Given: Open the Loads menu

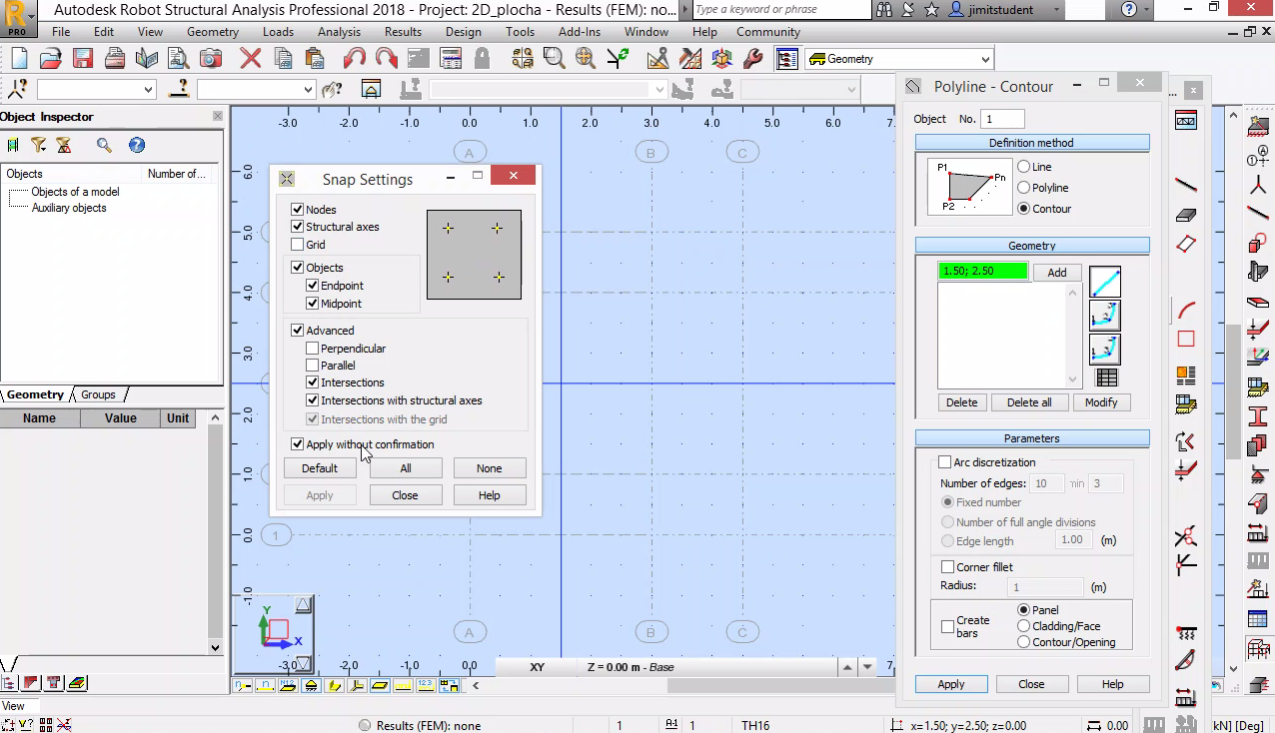Looking at the screenshot, I should pyautogui.click(x=278, y=32).
